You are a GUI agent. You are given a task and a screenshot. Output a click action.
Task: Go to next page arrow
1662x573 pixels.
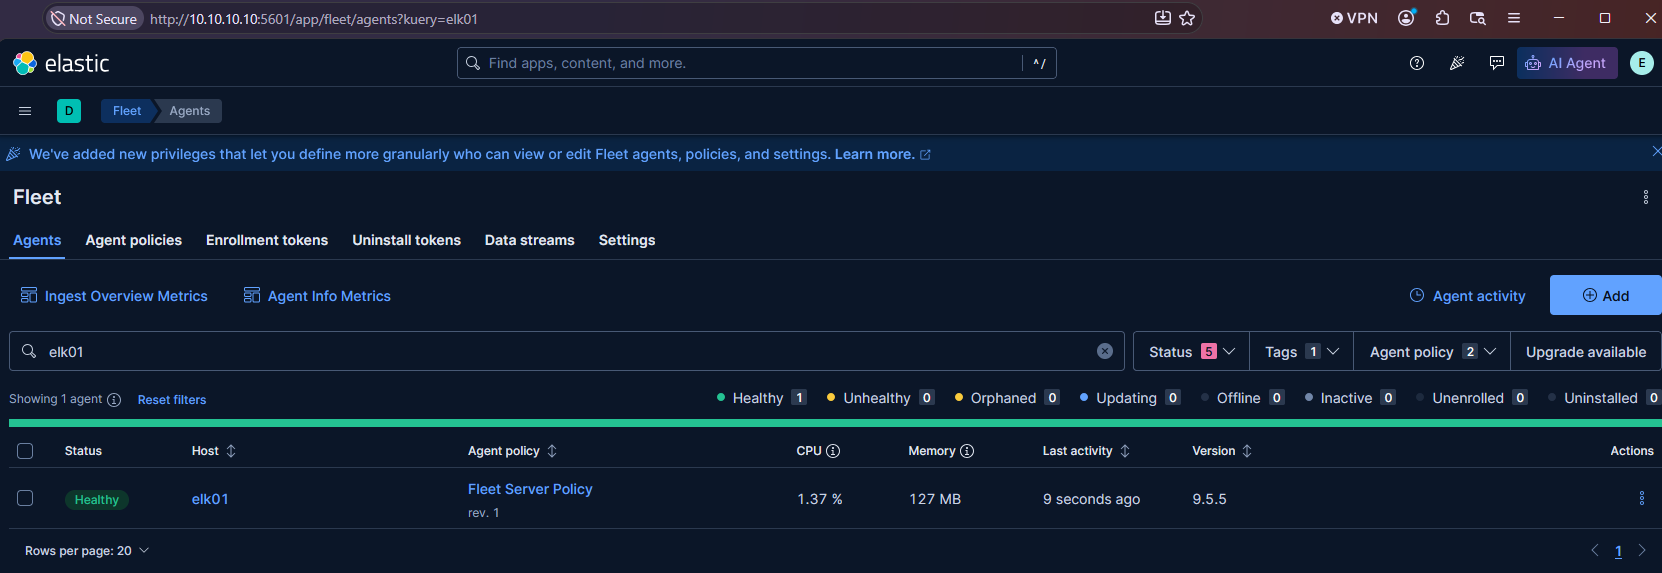click(x=1641, y=550)
